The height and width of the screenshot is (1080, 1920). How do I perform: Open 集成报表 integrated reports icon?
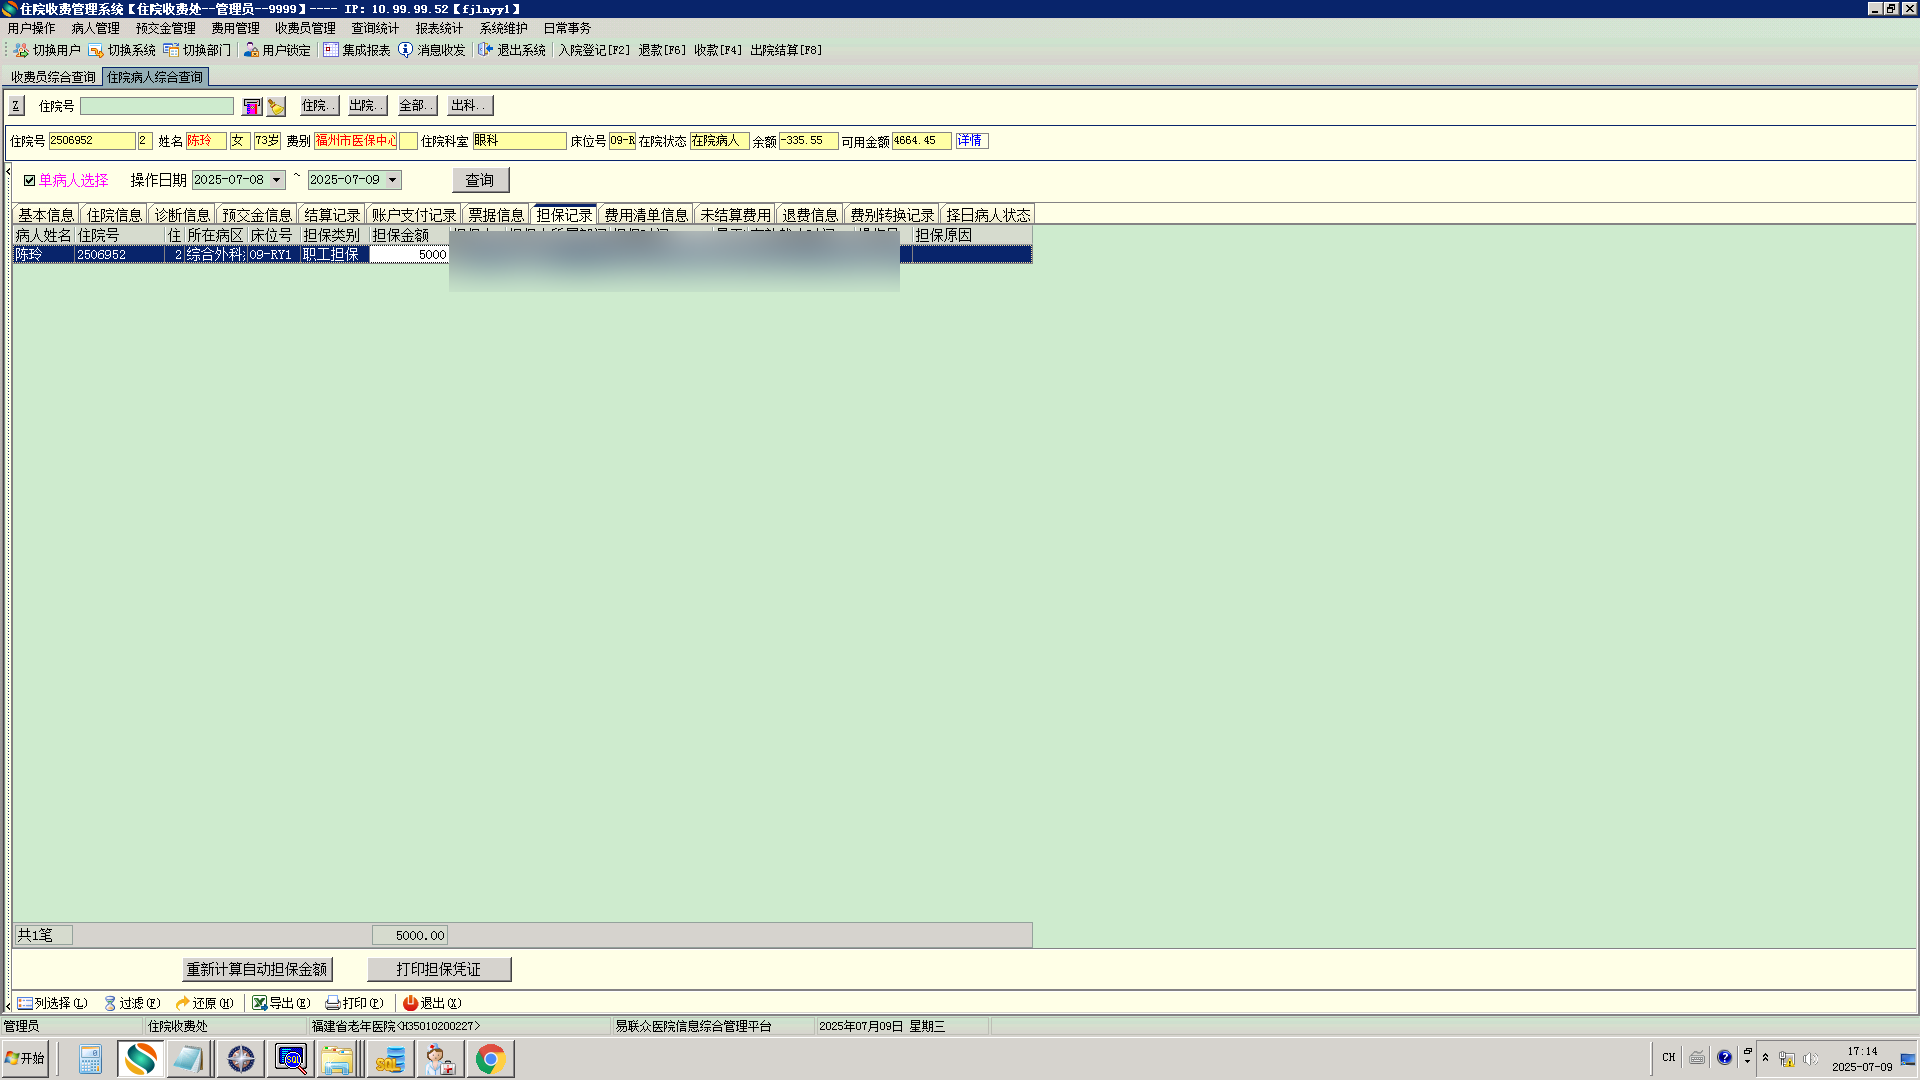coord(331,50)
